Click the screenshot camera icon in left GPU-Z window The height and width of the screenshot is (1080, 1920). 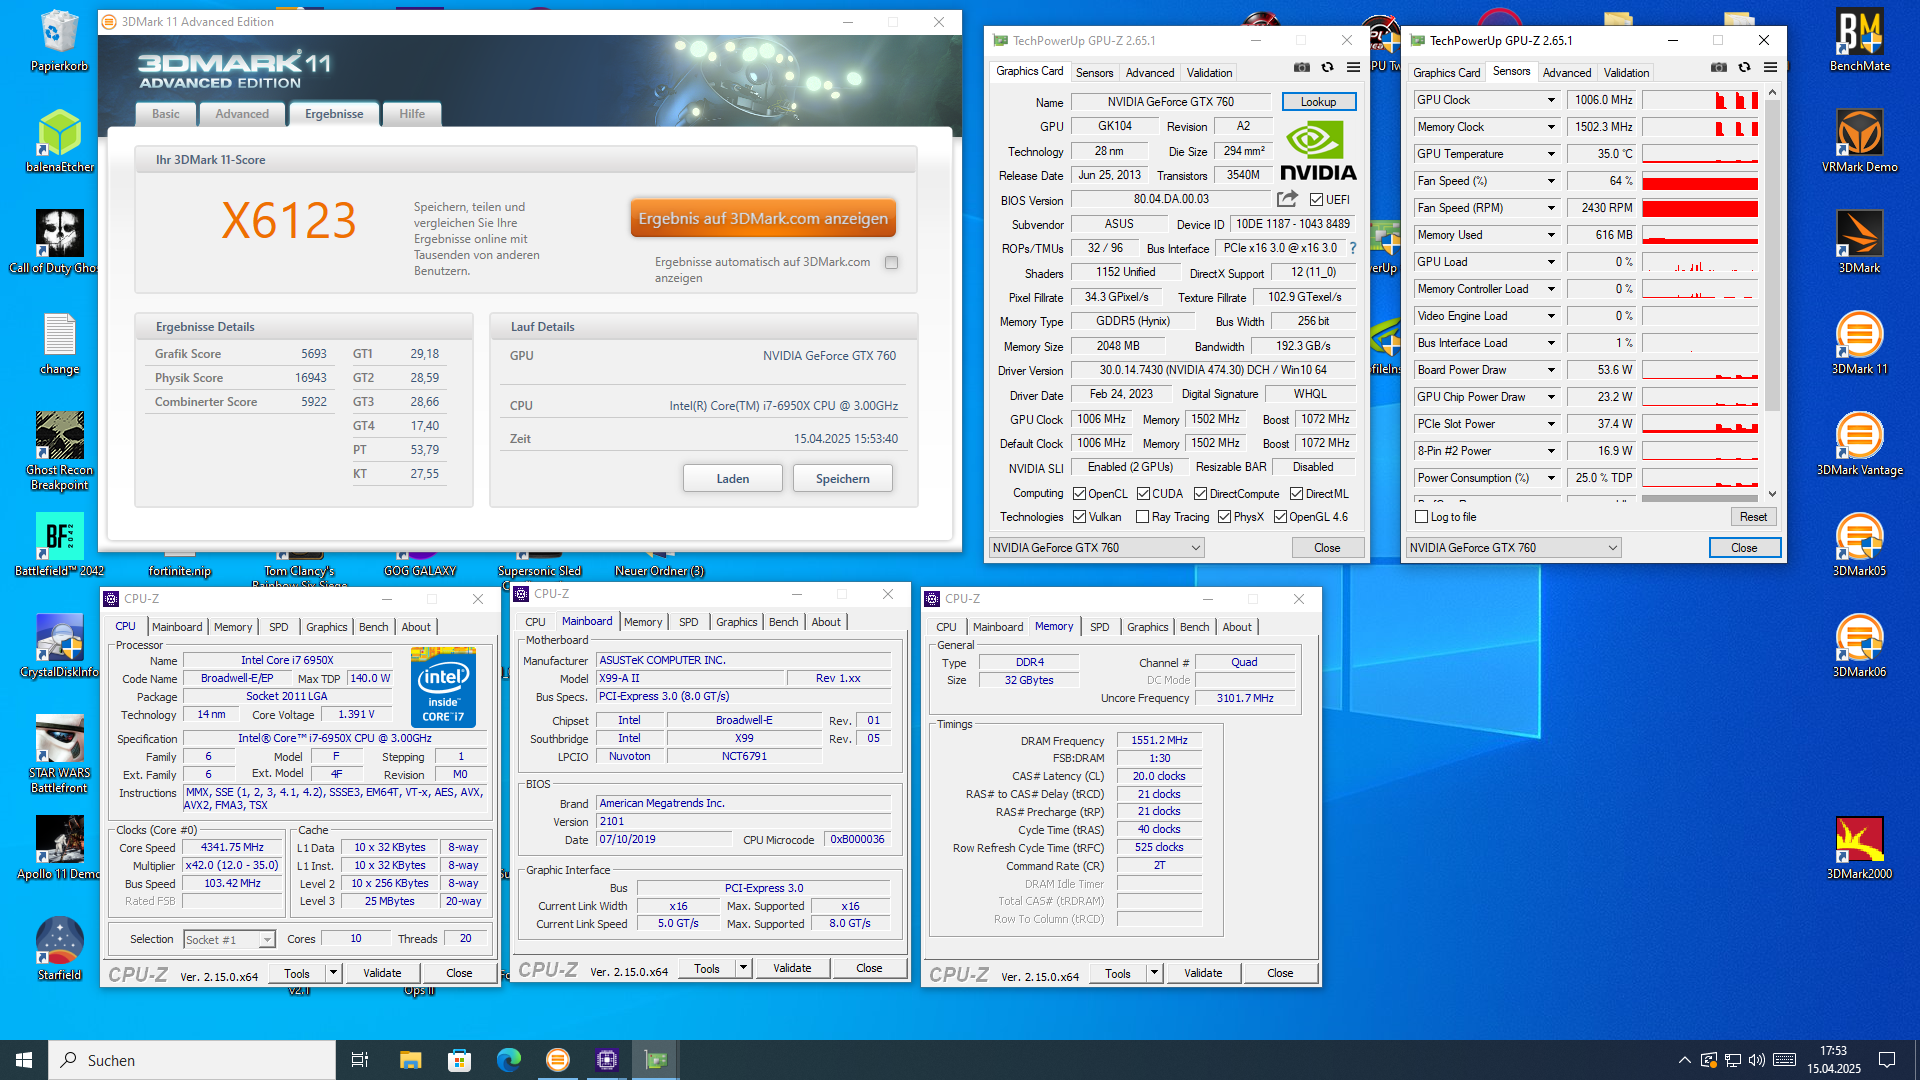tap(1301, 68)
